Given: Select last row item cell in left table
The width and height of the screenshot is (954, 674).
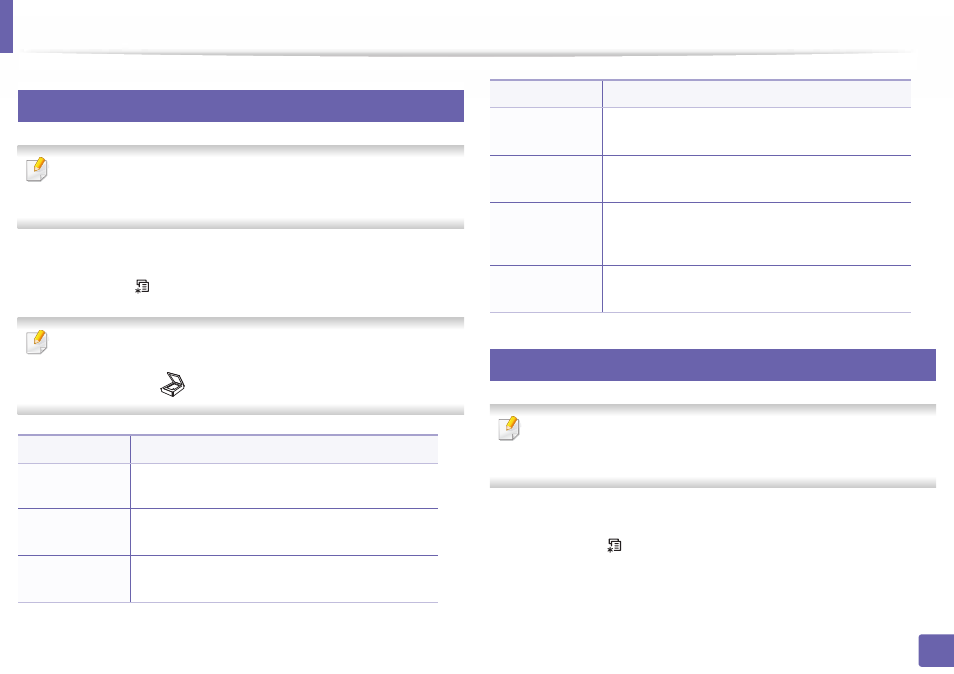Looking at the screenshot, I should 74,579.
